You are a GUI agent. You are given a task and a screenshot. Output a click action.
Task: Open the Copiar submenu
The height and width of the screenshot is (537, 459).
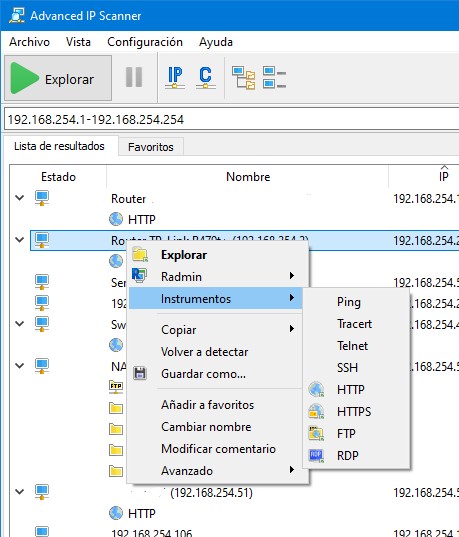[215, 329]
